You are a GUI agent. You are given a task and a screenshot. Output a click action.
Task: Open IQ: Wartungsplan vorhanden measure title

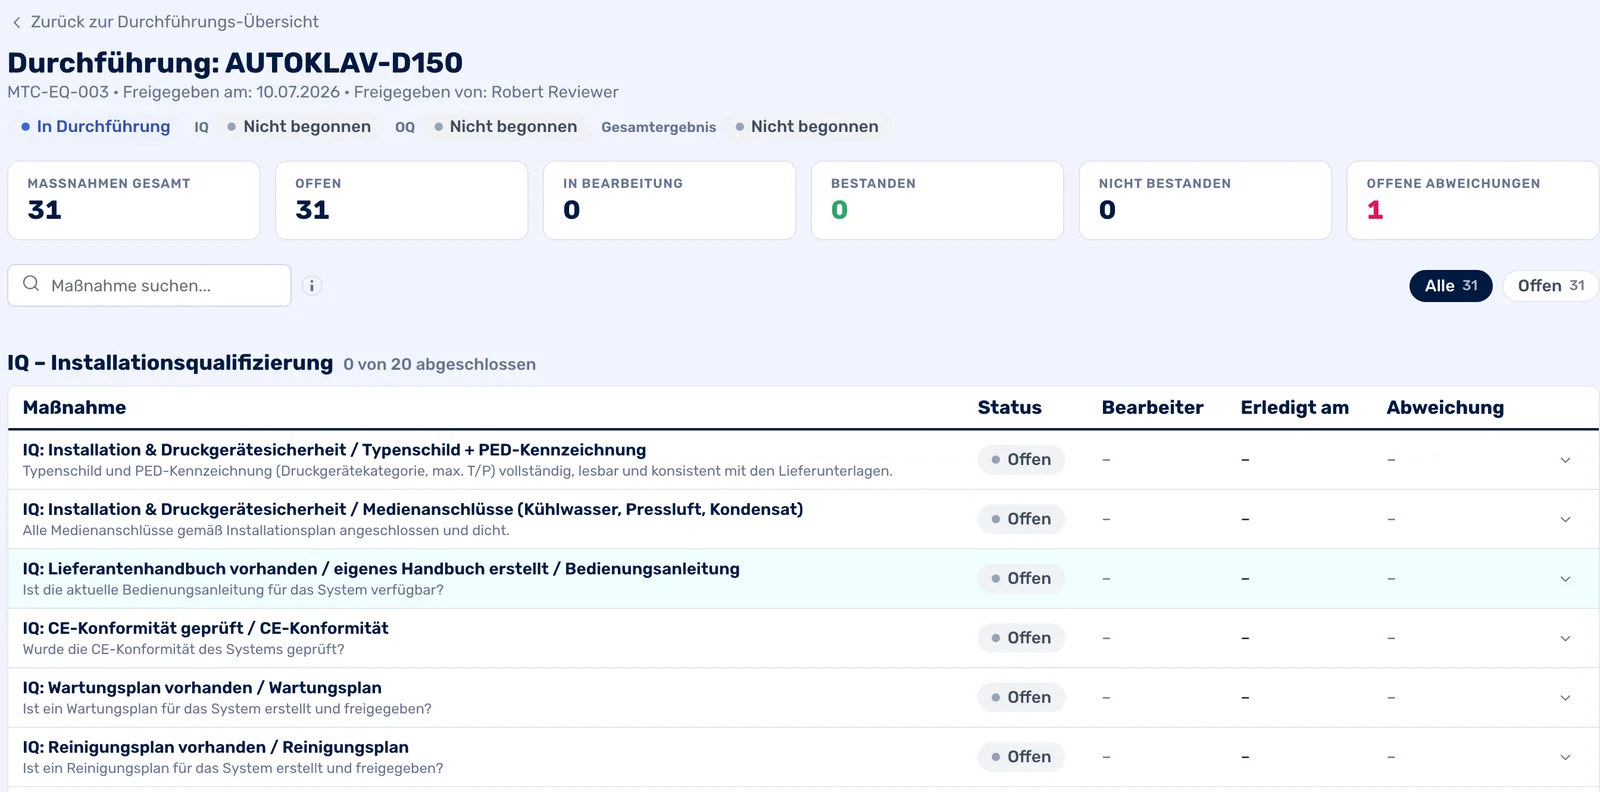[x=202, y=688]
